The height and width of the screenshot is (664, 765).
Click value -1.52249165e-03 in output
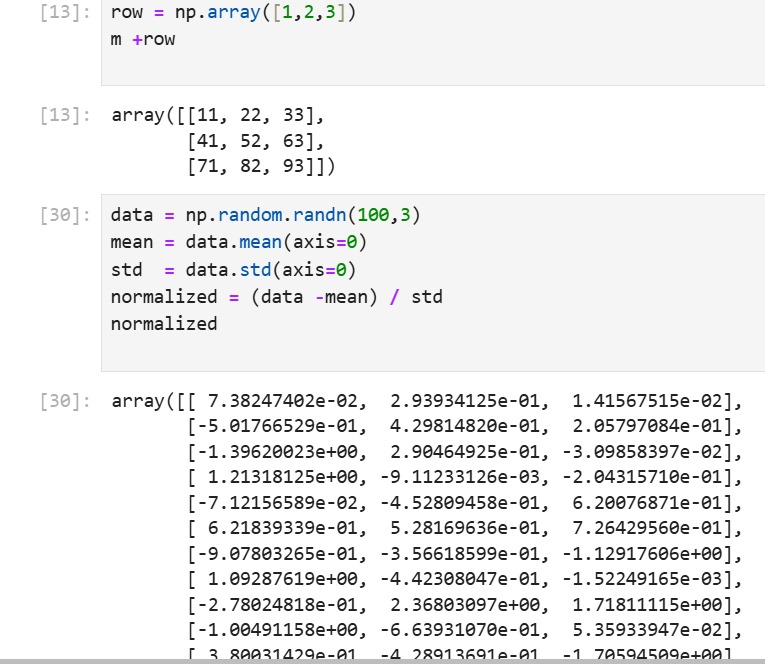click(x=642, y=579)
